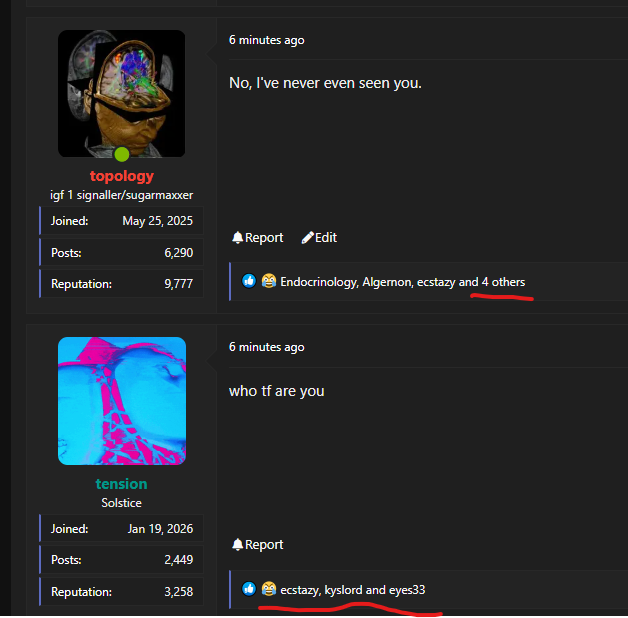Click the Report text on tension's post
Viewport: 628px width, 618px height.
[x=264, y=545]
